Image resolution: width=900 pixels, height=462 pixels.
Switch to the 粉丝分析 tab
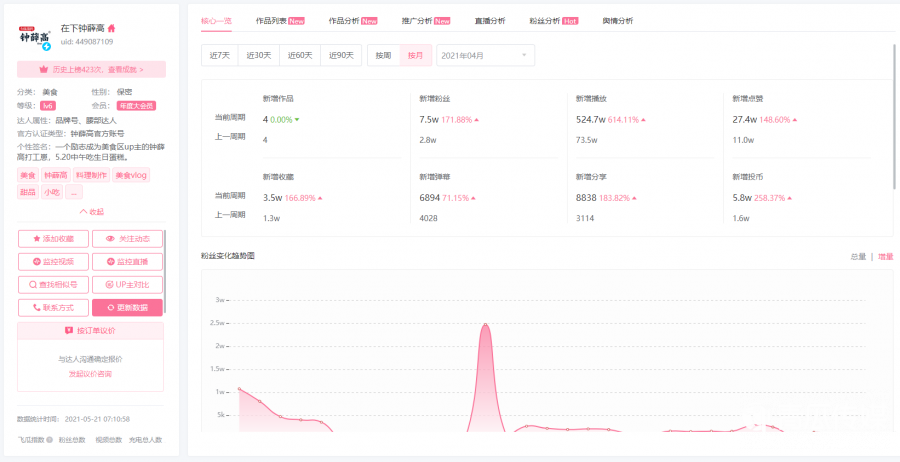coord(553,21)
